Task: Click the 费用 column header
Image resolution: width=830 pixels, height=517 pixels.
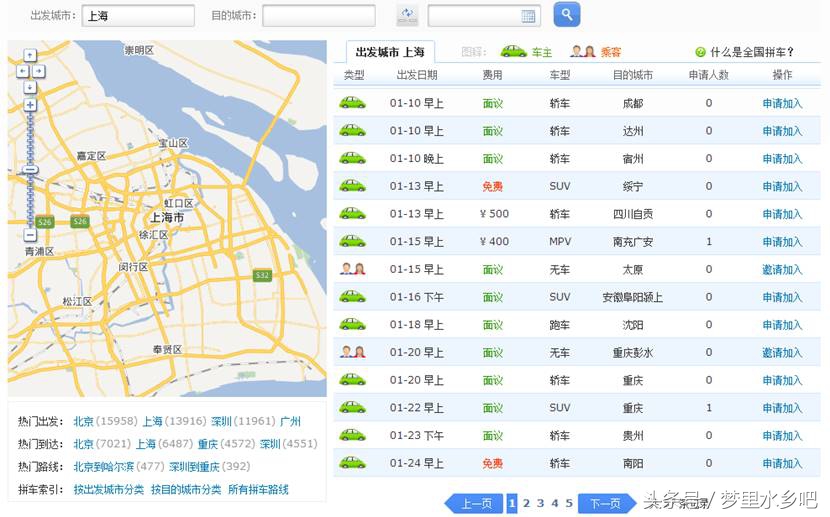Action: 492,75
